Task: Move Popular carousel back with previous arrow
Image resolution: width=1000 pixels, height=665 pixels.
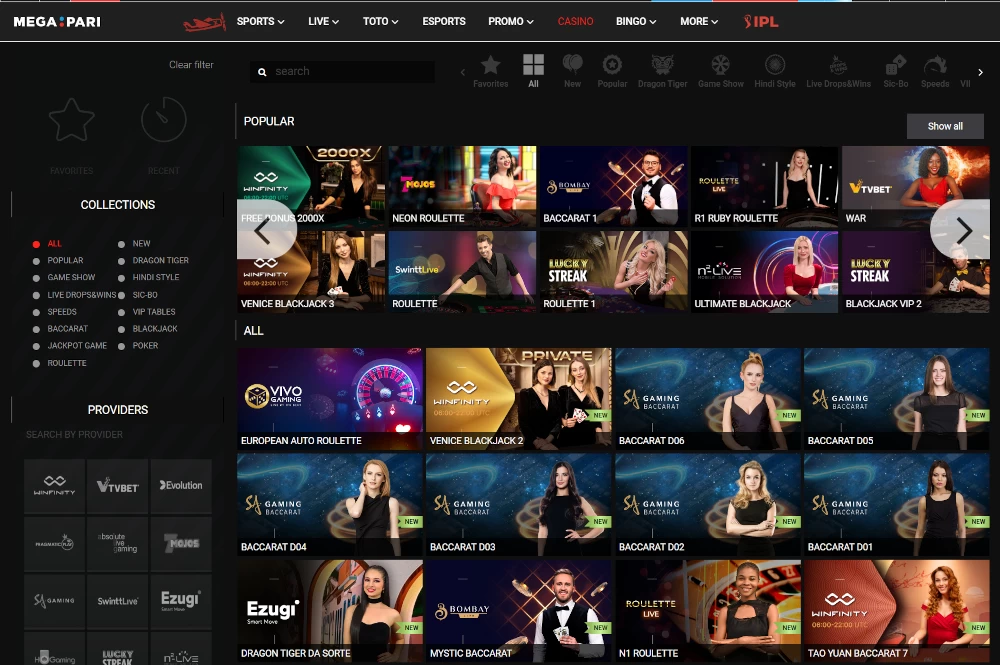Action: pyautogui.click(x=265, y=230)
